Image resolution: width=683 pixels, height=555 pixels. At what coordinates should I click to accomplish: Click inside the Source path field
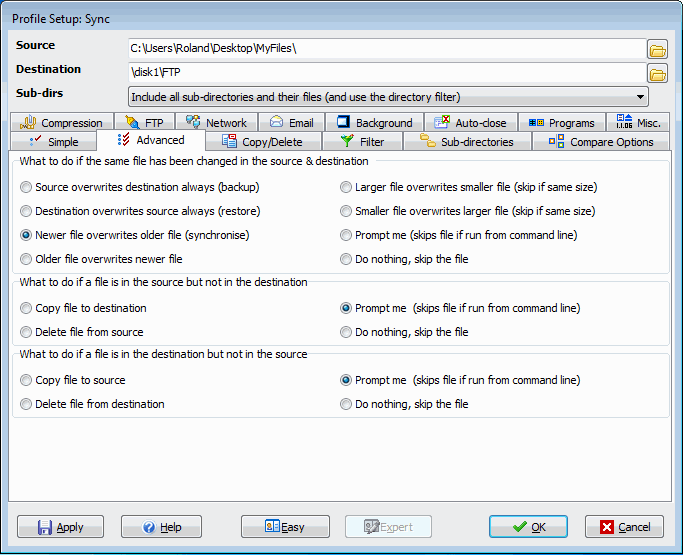point(385,49)
